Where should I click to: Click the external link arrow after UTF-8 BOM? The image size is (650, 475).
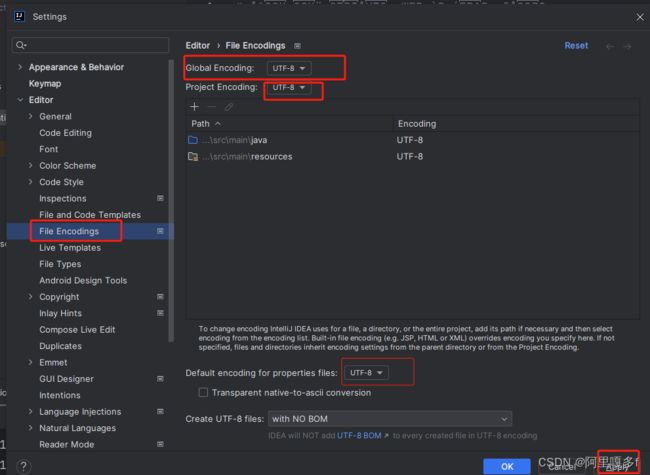(386, 436)
